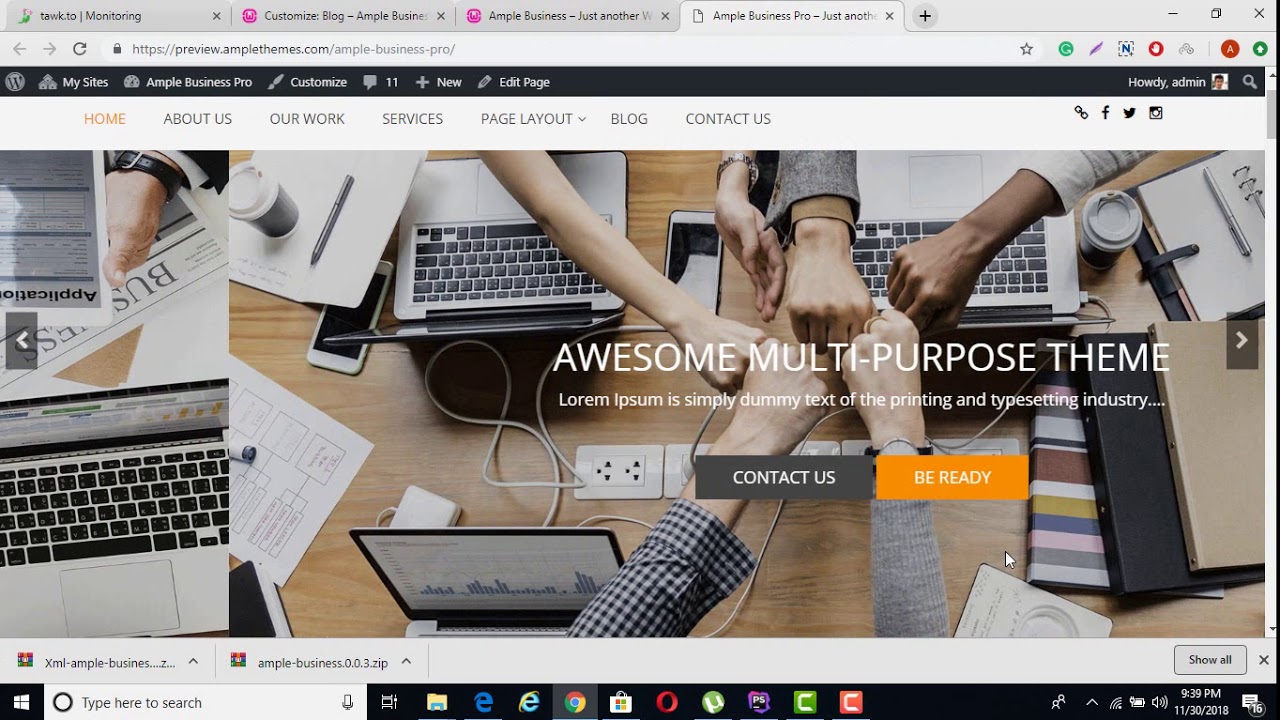Show the previous slide with left arrow
This screenshot has width=1280, height=720.
click(x=20, y=341)
